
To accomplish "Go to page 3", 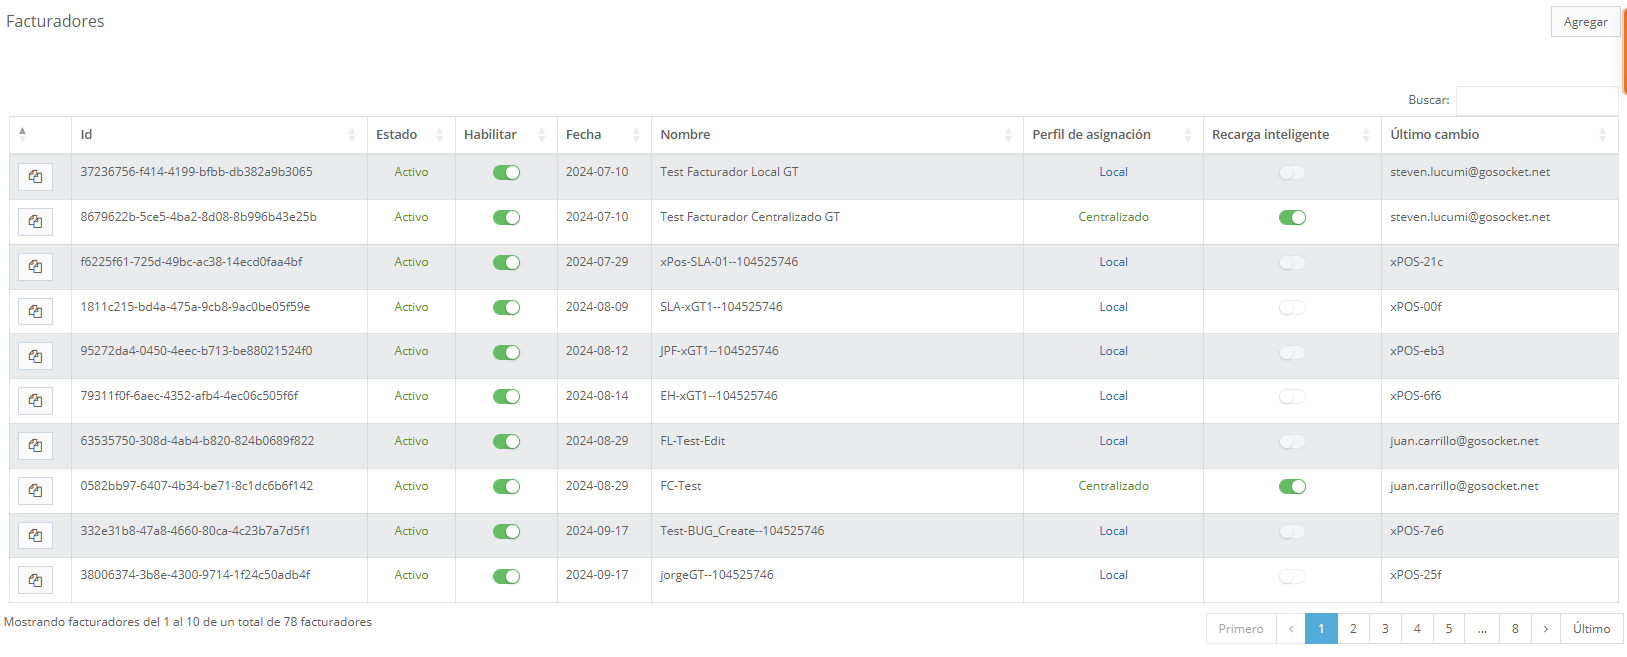I will 1385,628.
